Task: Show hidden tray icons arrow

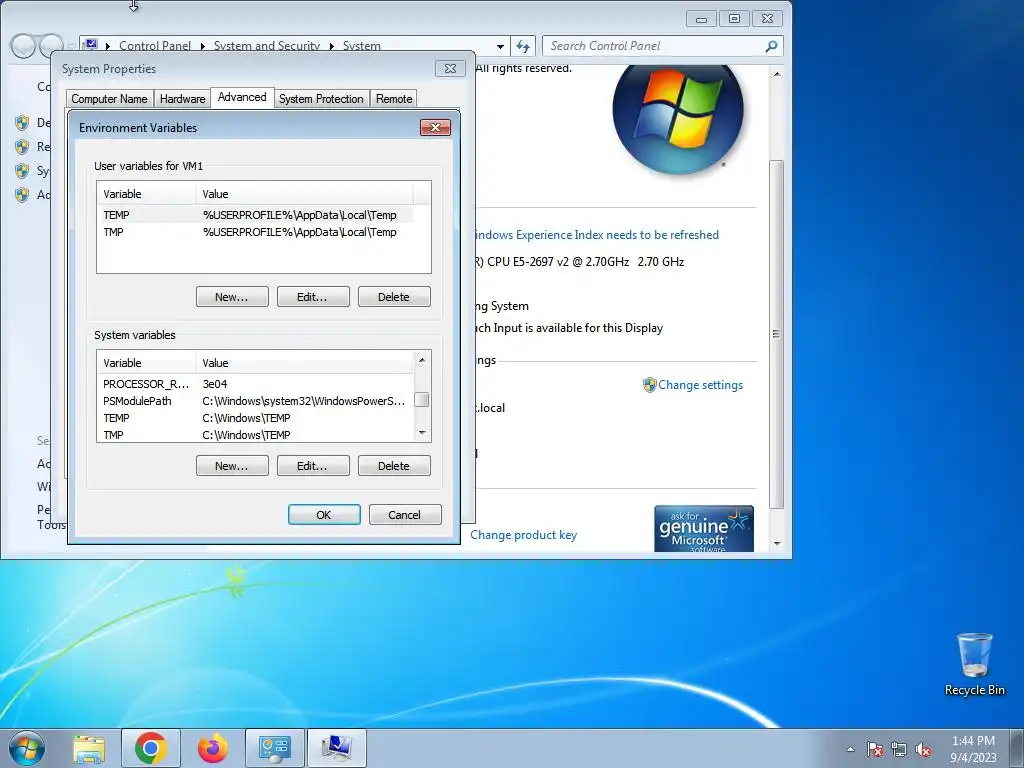Action: coord(850,750)
